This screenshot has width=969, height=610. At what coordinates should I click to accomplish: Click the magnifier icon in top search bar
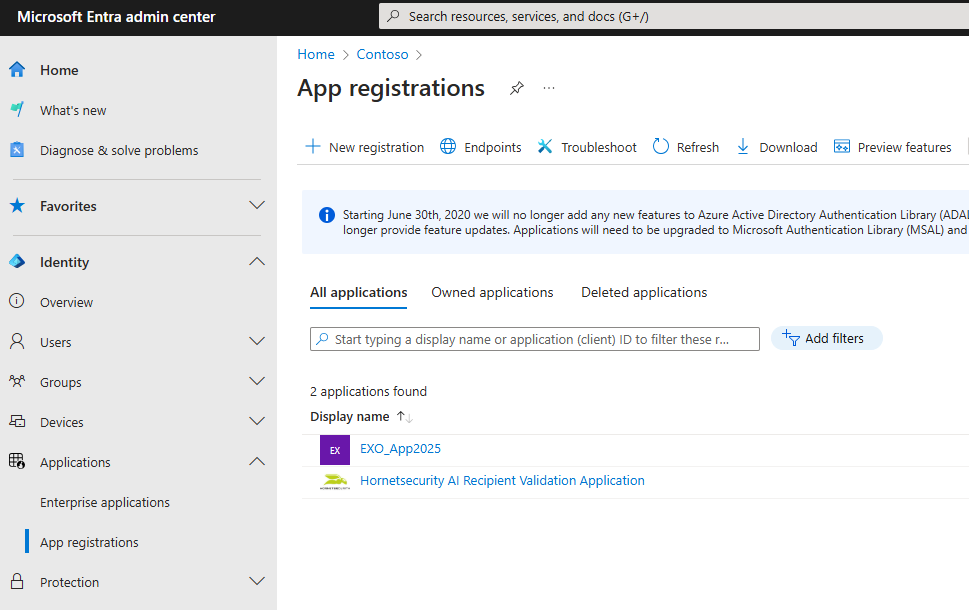click(x=393, y=17)
